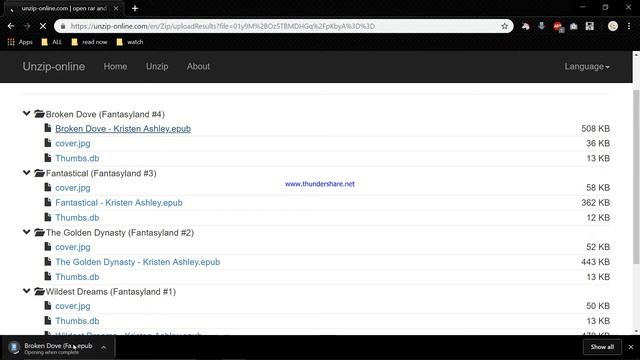Click the file icon beside The Golden Dynasty epub

click(48, 261)
